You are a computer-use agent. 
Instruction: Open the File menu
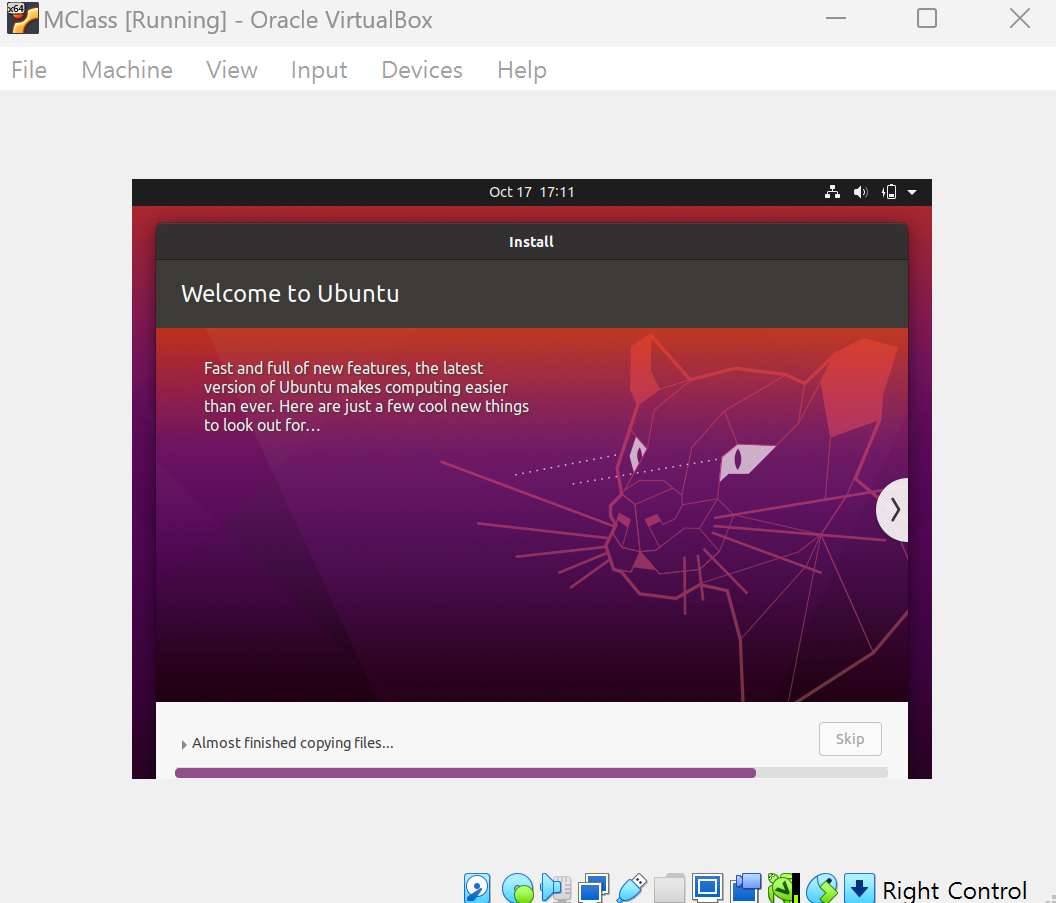[29, 69]
